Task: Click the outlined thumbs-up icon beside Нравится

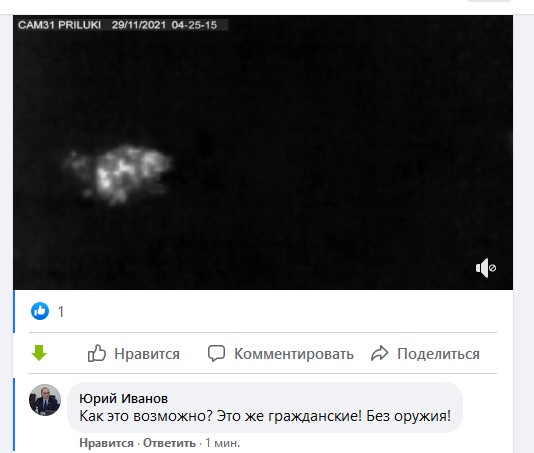Action: [x=97, y=353]
